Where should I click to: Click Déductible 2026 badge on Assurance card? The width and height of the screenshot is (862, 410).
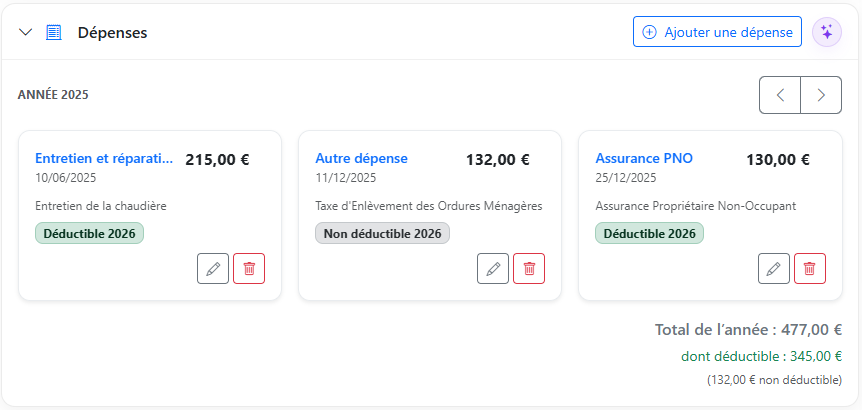click(649, 233)
